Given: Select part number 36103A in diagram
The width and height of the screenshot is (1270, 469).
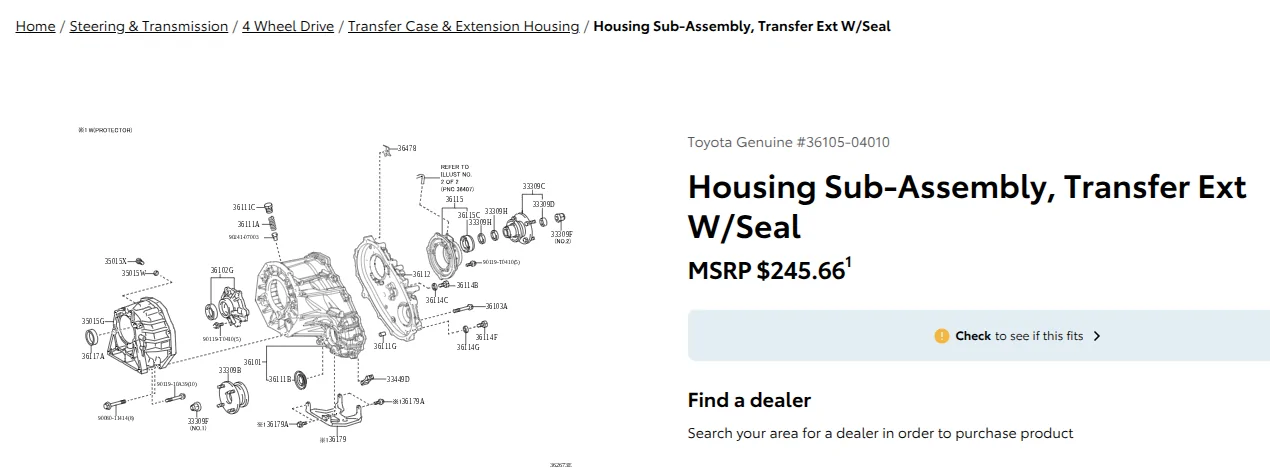Looking at the screenshot, I should point(497,306).
